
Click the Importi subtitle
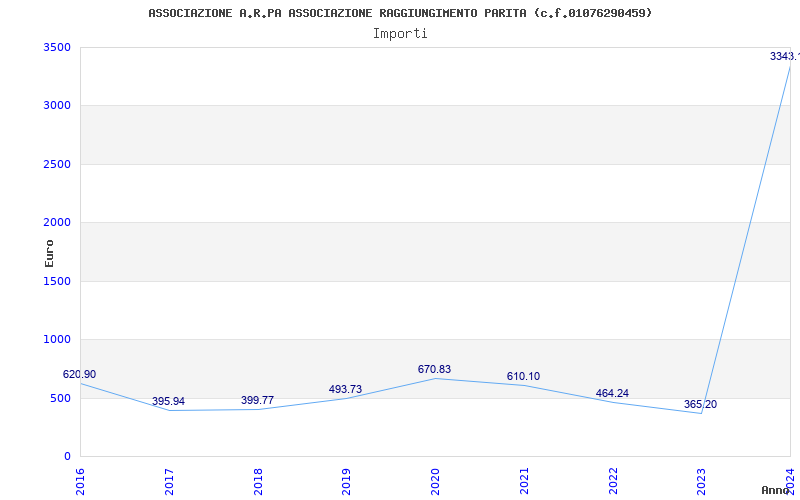400,34
